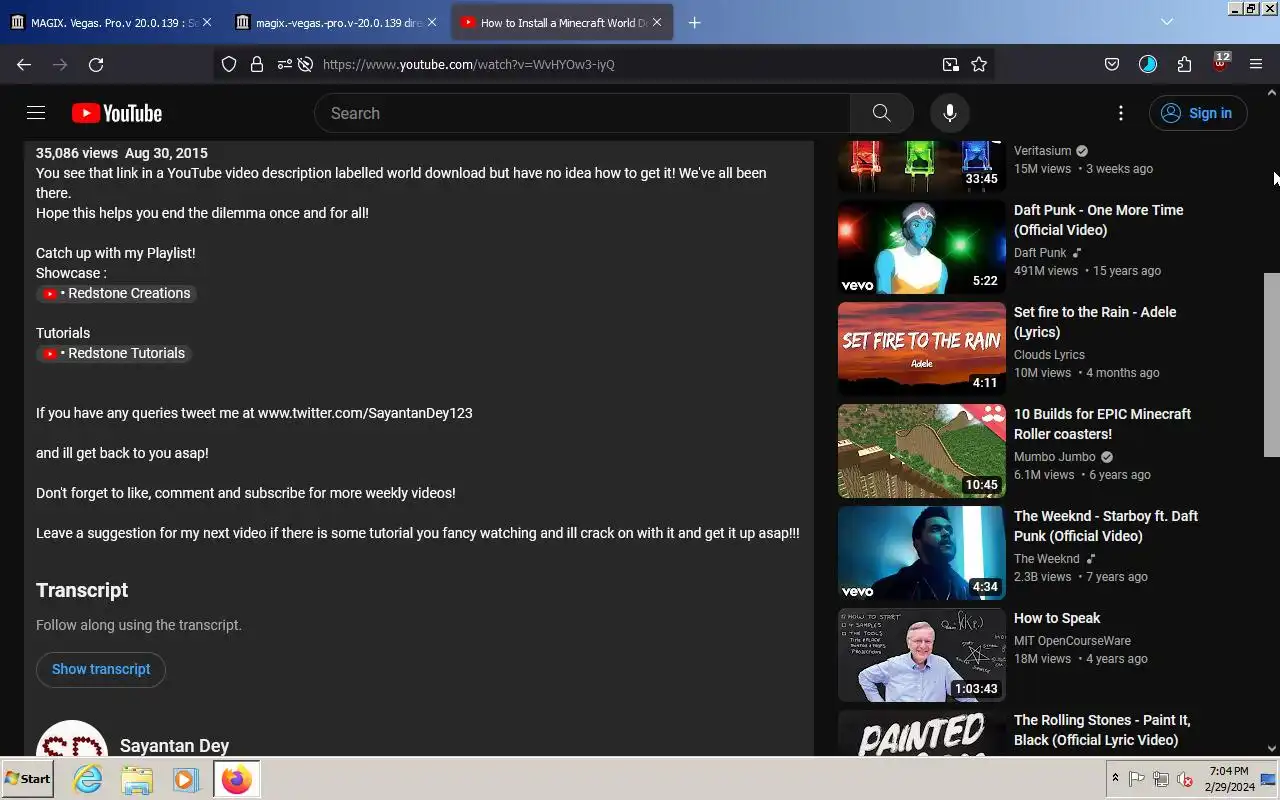The height and width of the screenshot is (800, 1280).
Task: Click the padlock site info icon
Action: (x=257, y=64)
